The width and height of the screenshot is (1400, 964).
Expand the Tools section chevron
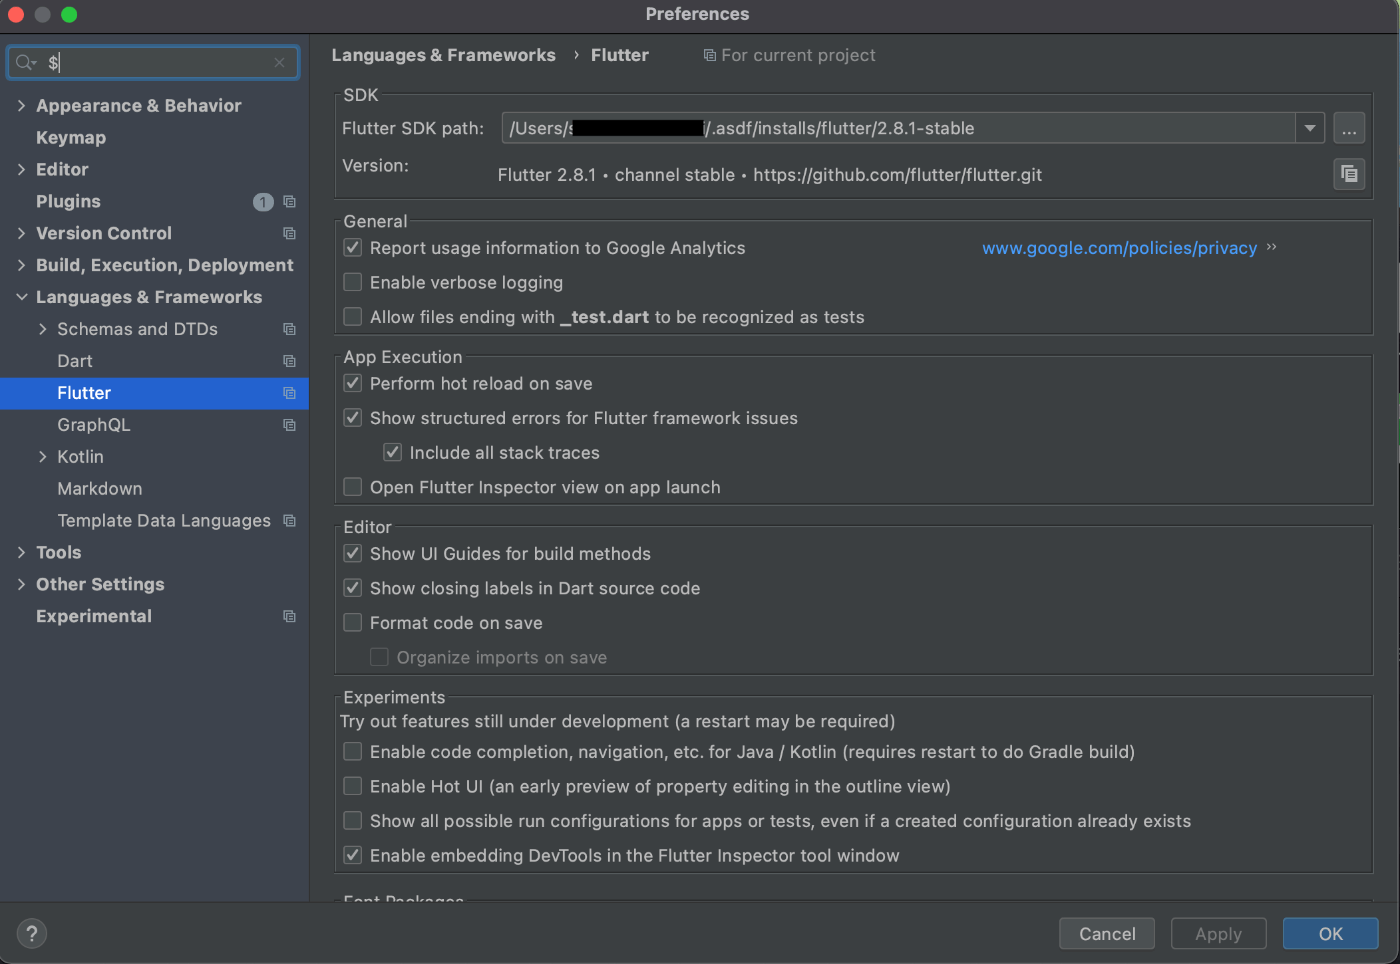[x=22, y=553]
